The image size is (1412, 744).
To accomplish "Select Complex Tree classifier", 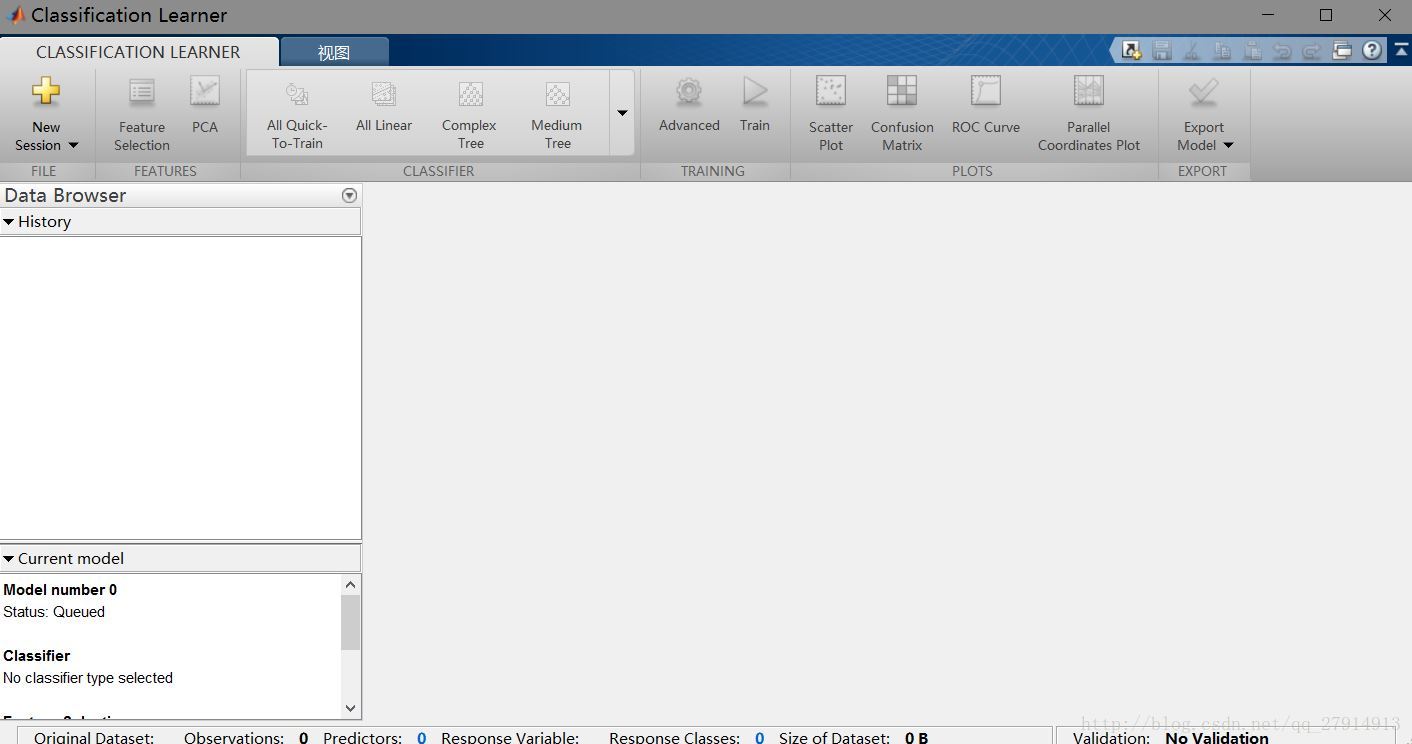I will [x=470, y=115].
